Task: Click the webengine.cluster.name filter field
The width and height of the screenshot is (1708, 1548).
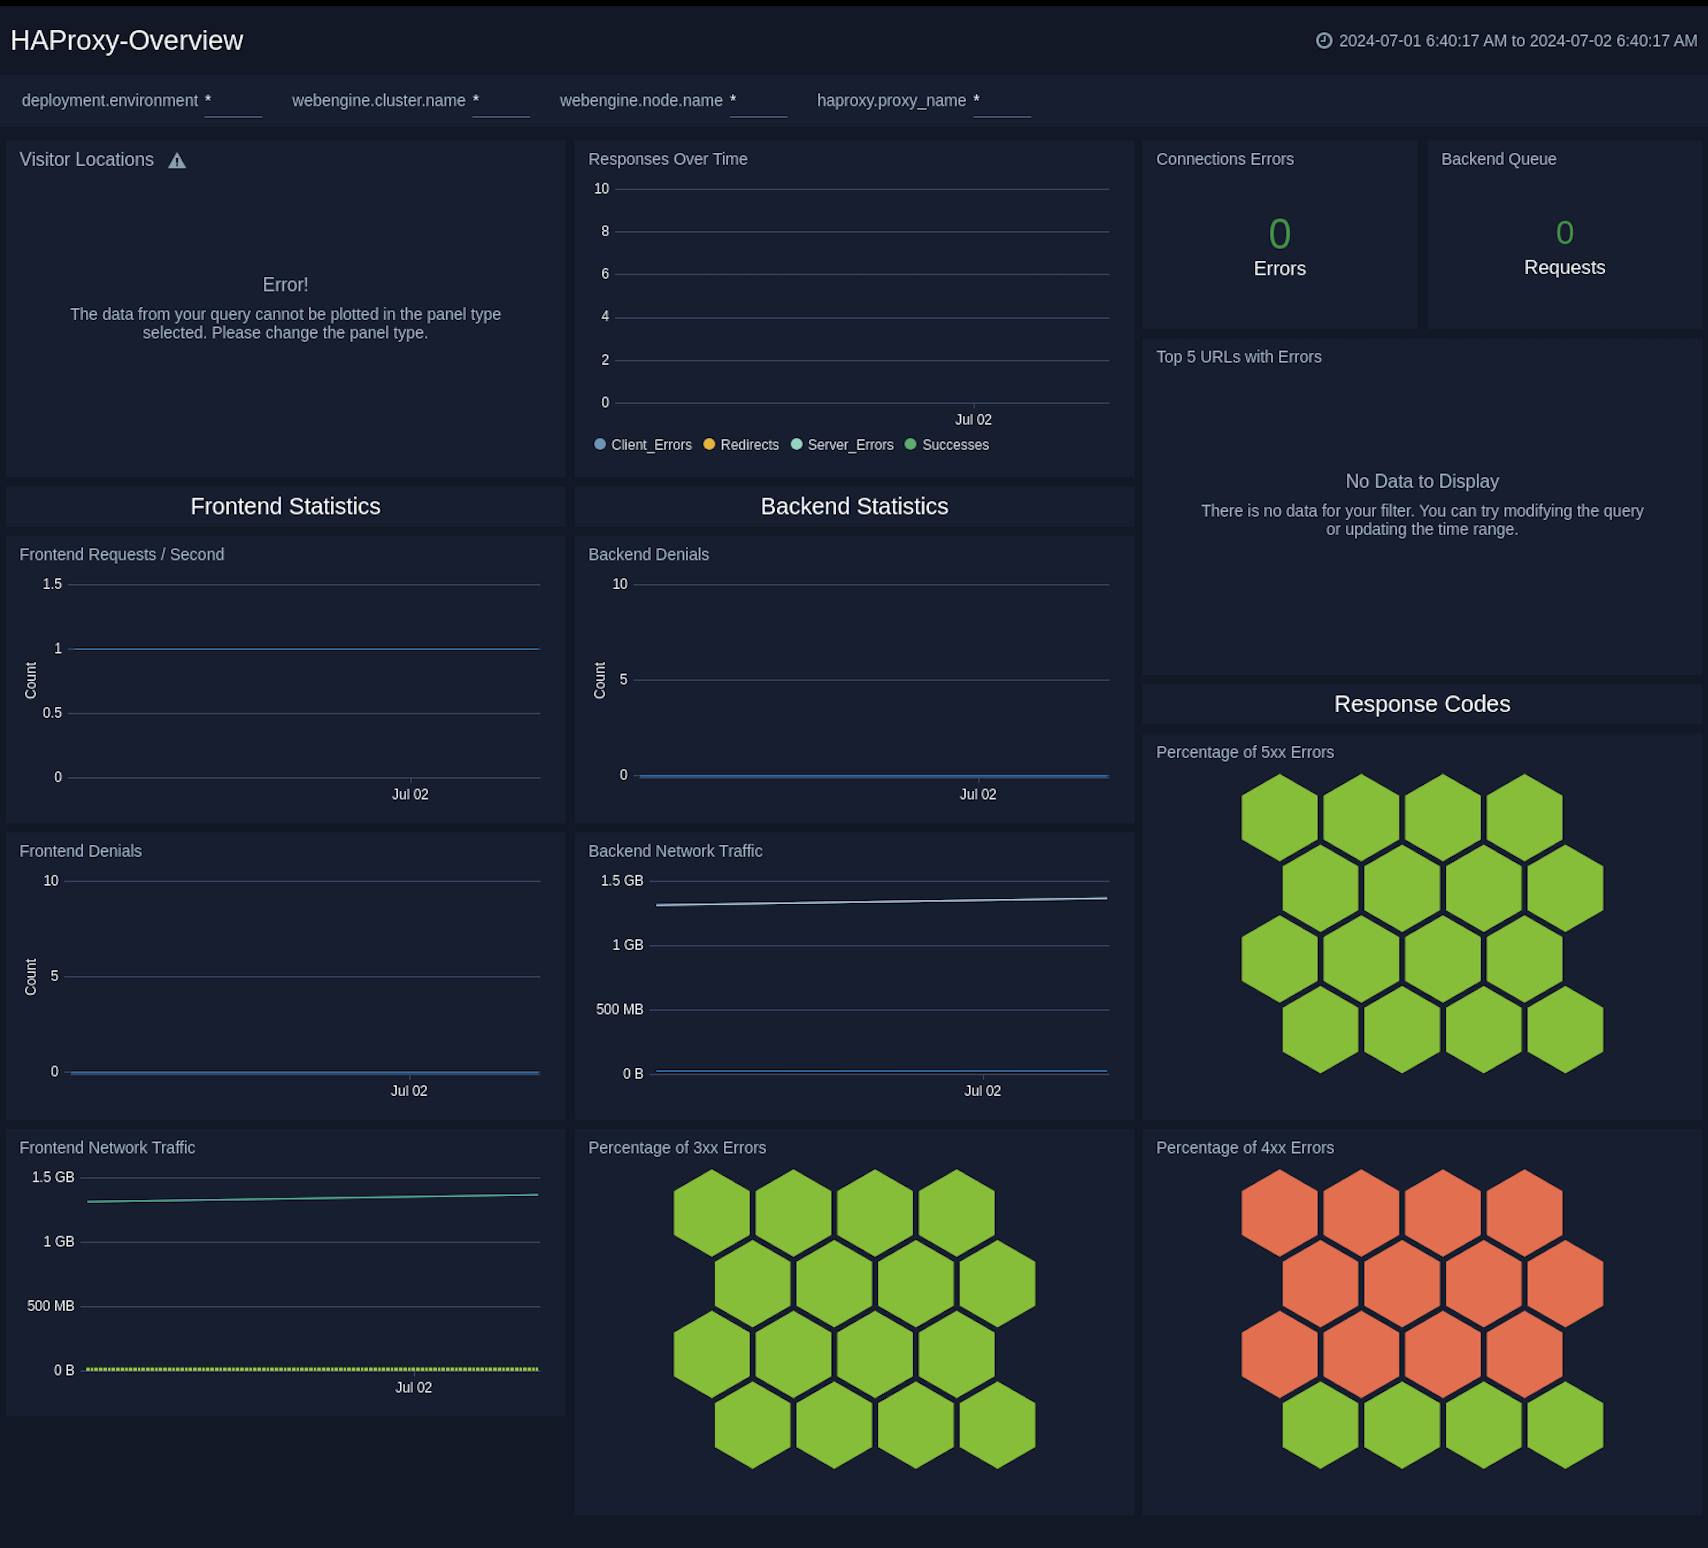Action: pos(501,102)
